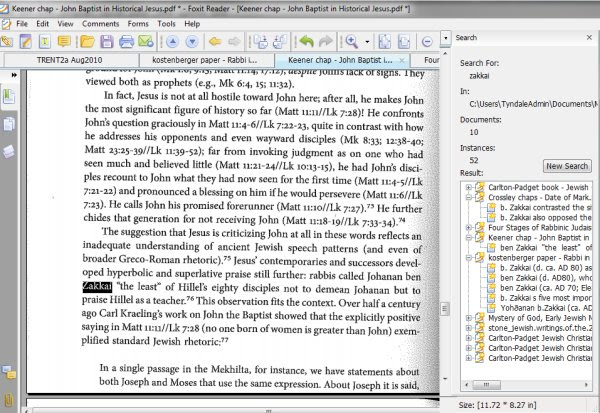
Task: Open the View menu
Action: 65,24
